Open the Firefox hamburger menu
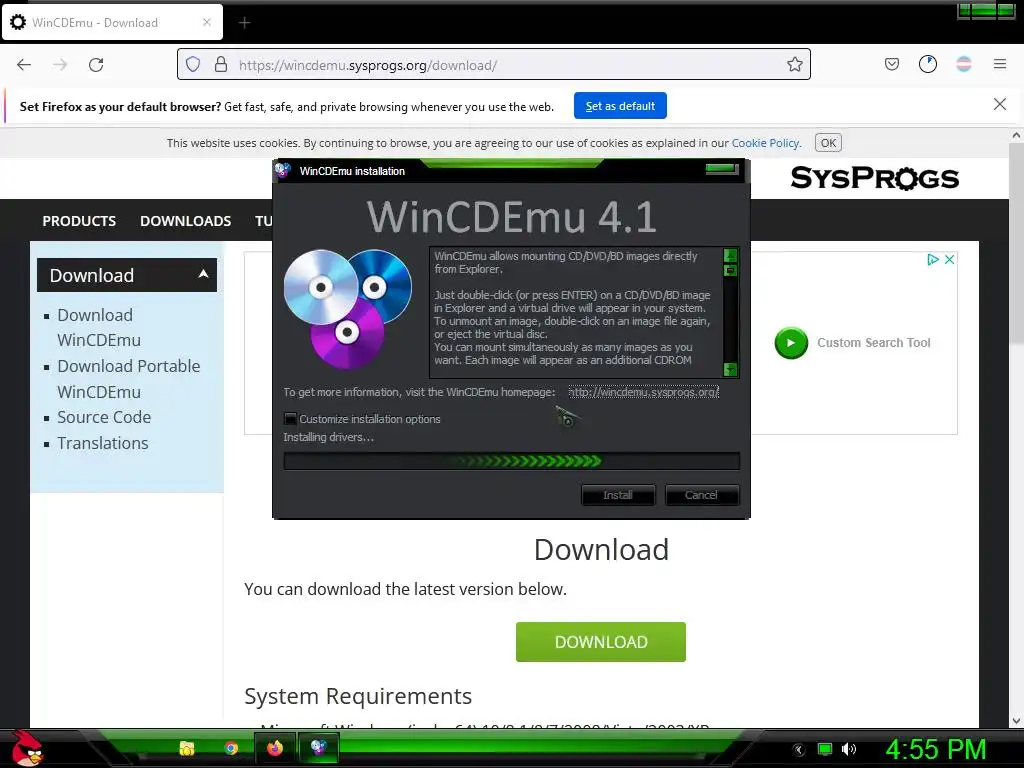 (999, 64)
